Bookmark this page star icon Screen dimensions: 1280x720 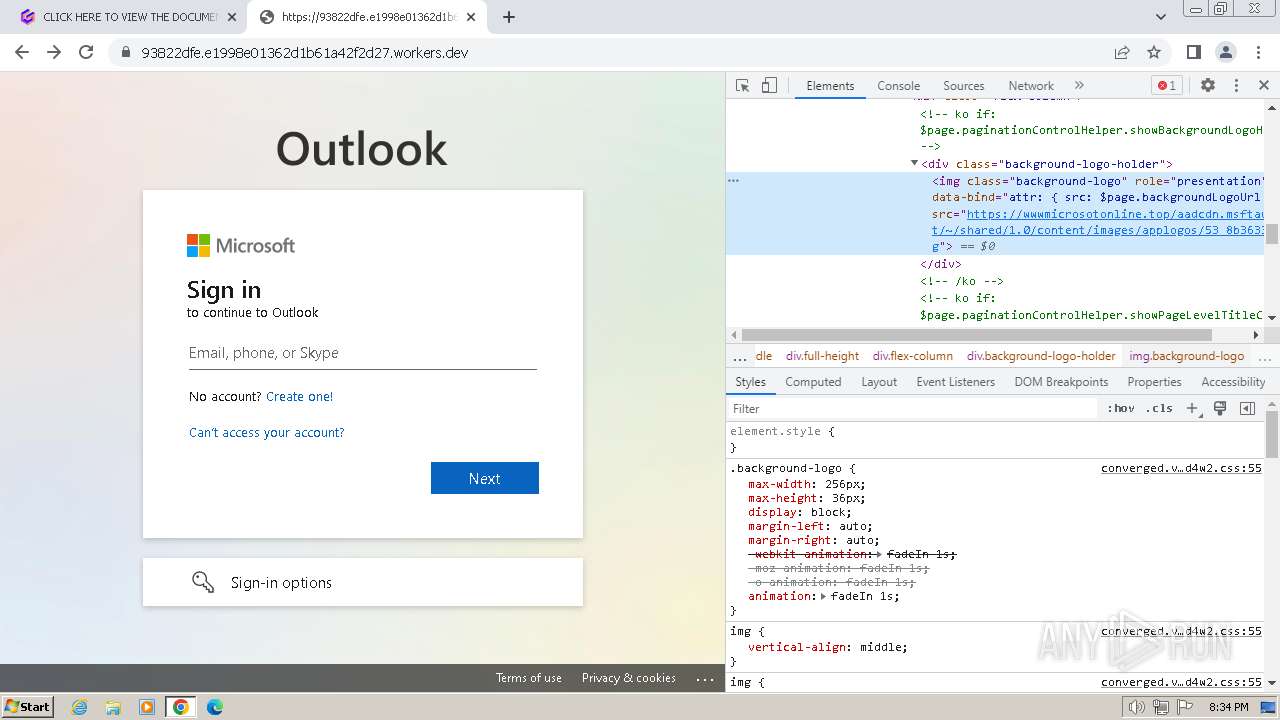click(1154, 52)
